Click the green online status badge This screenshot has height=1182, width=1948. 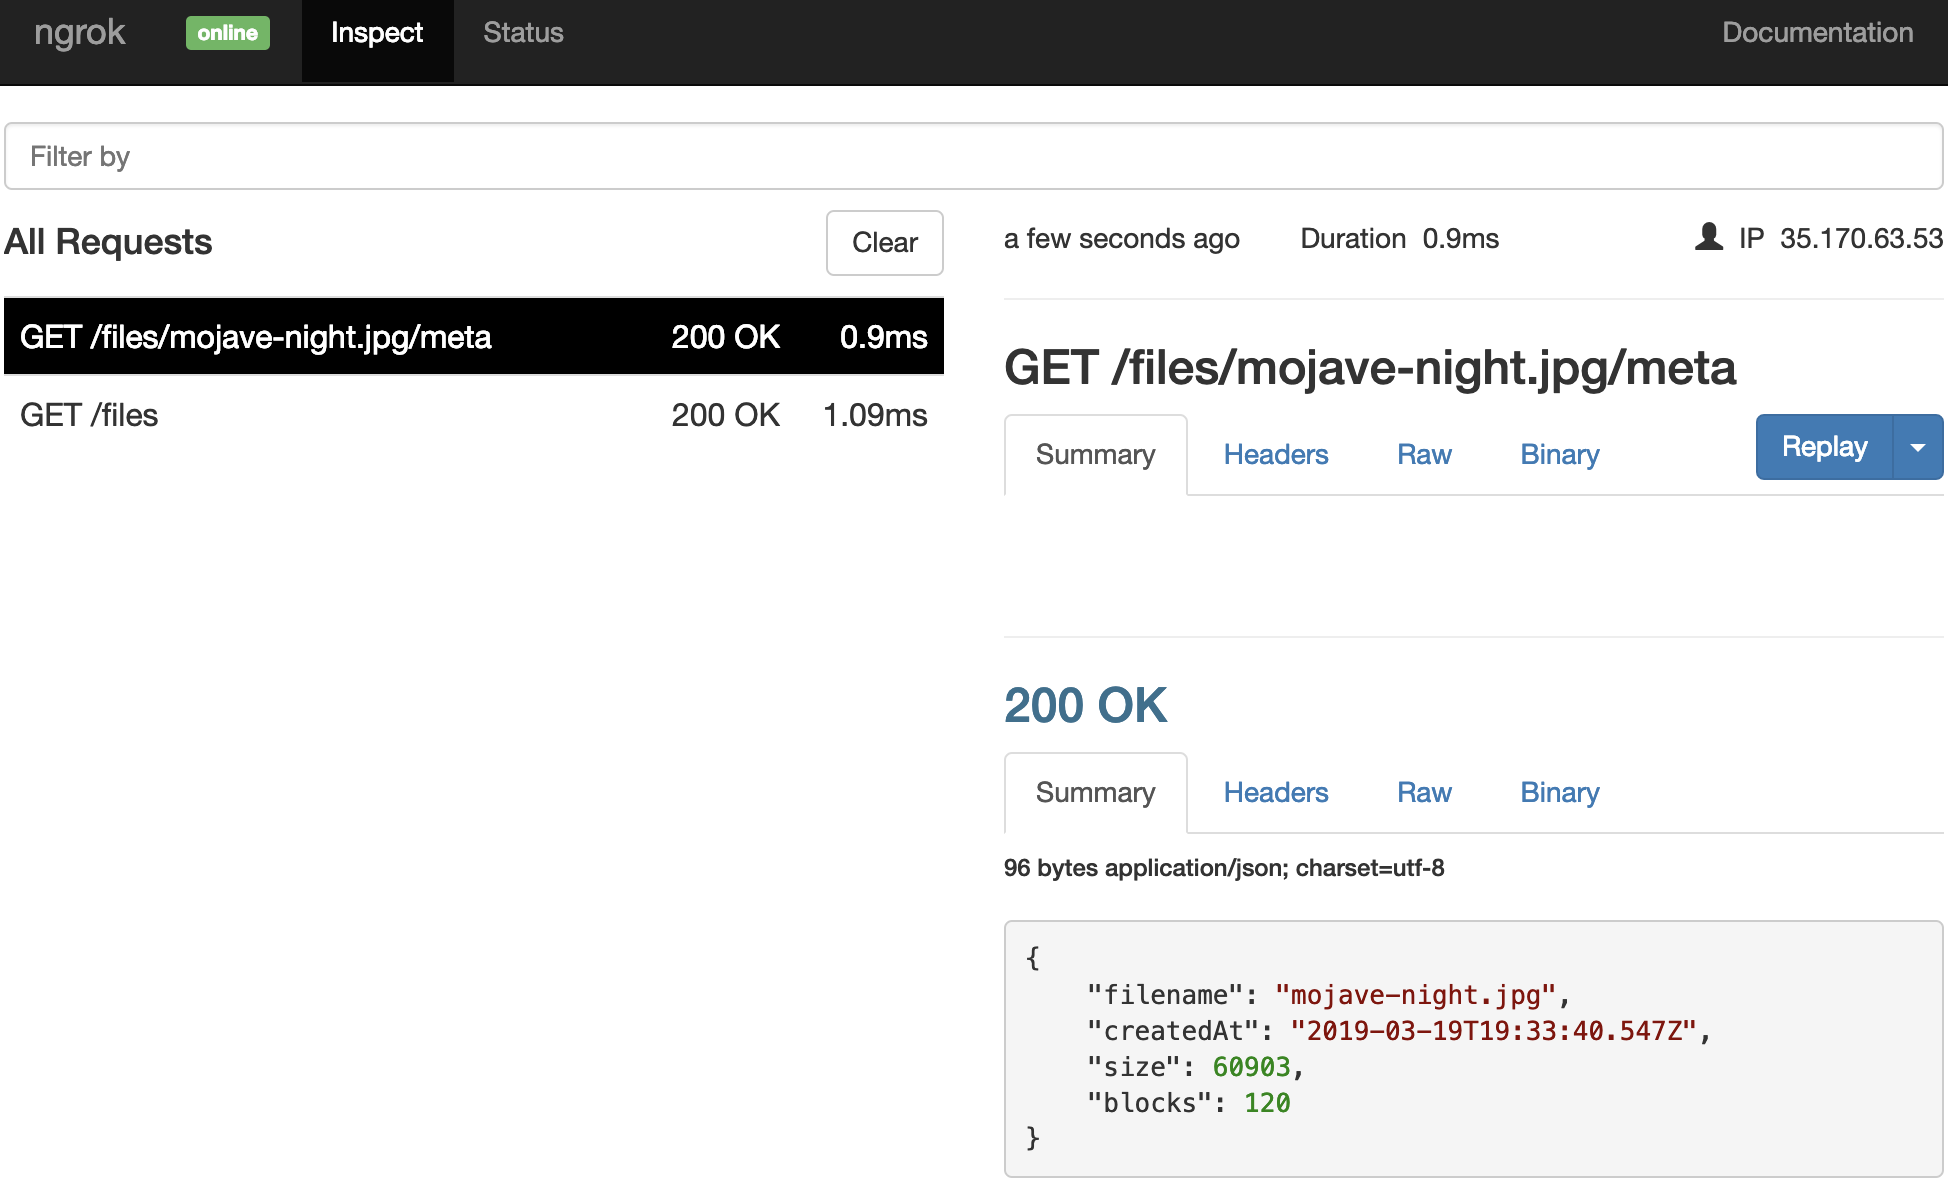click(x=227, y=33)
